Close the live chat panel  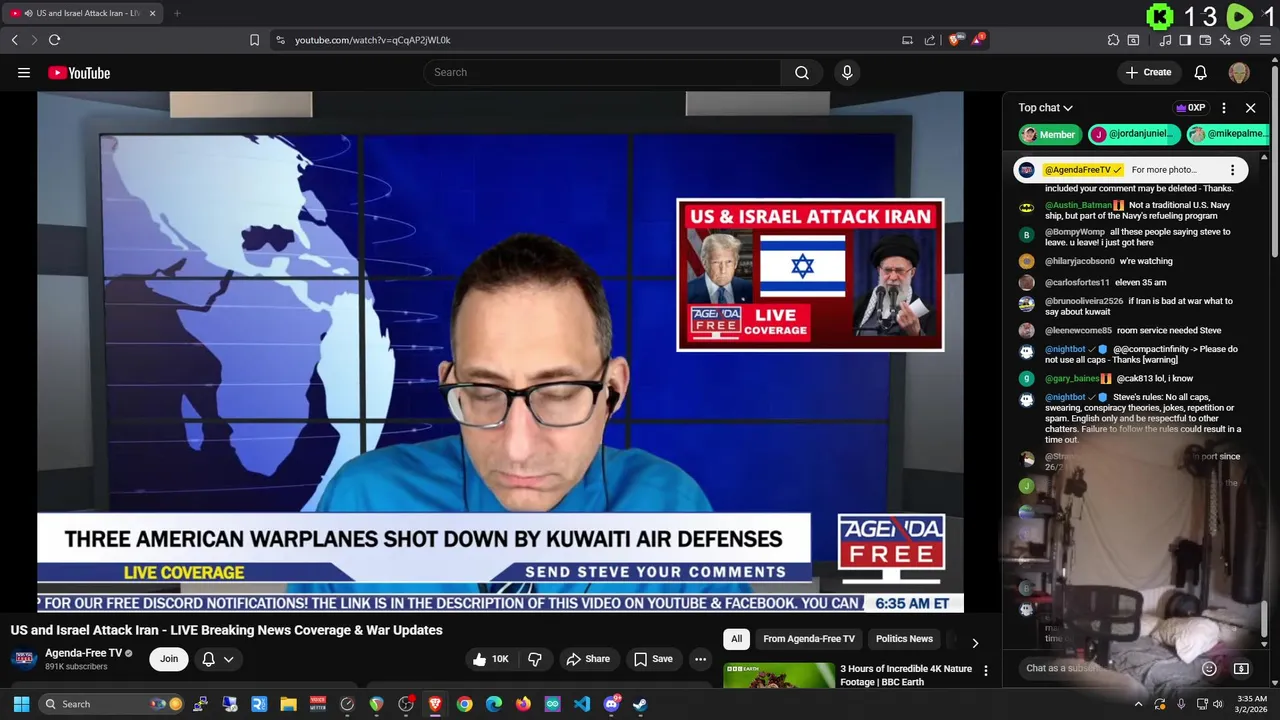pyautogui.click(x=1250, y=108)
